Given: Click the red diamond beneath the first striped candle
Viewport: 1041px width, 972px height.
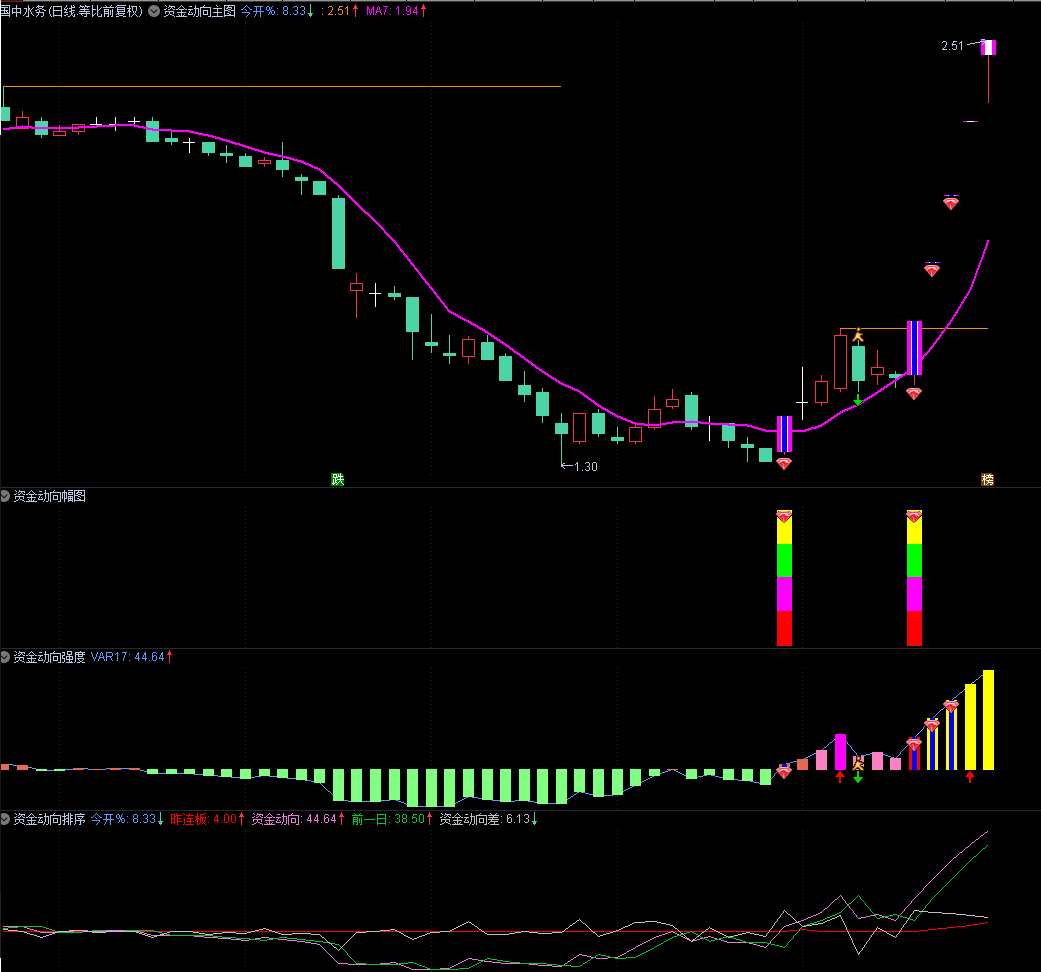Looking at the screenshot, I should pos(784,464).
